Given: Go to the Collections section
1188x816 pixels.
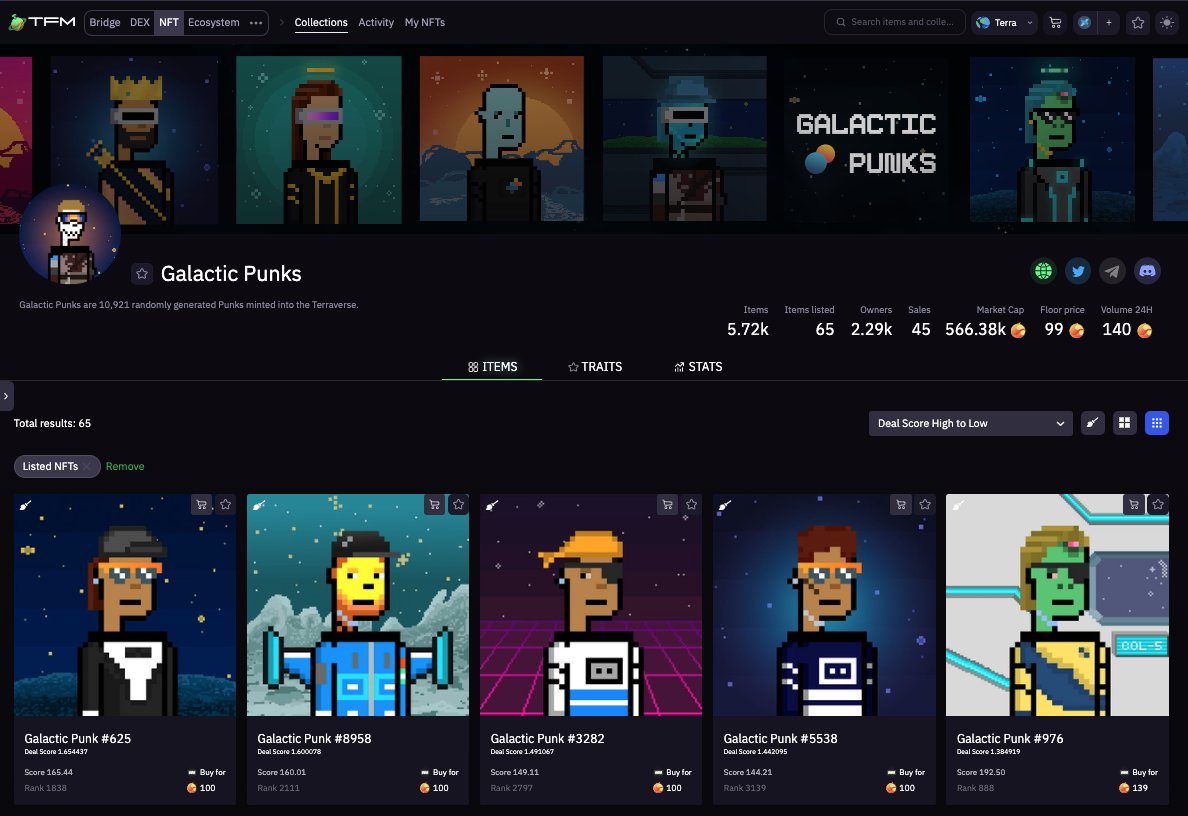Looking at the screenshot, I should coord(321,23).
